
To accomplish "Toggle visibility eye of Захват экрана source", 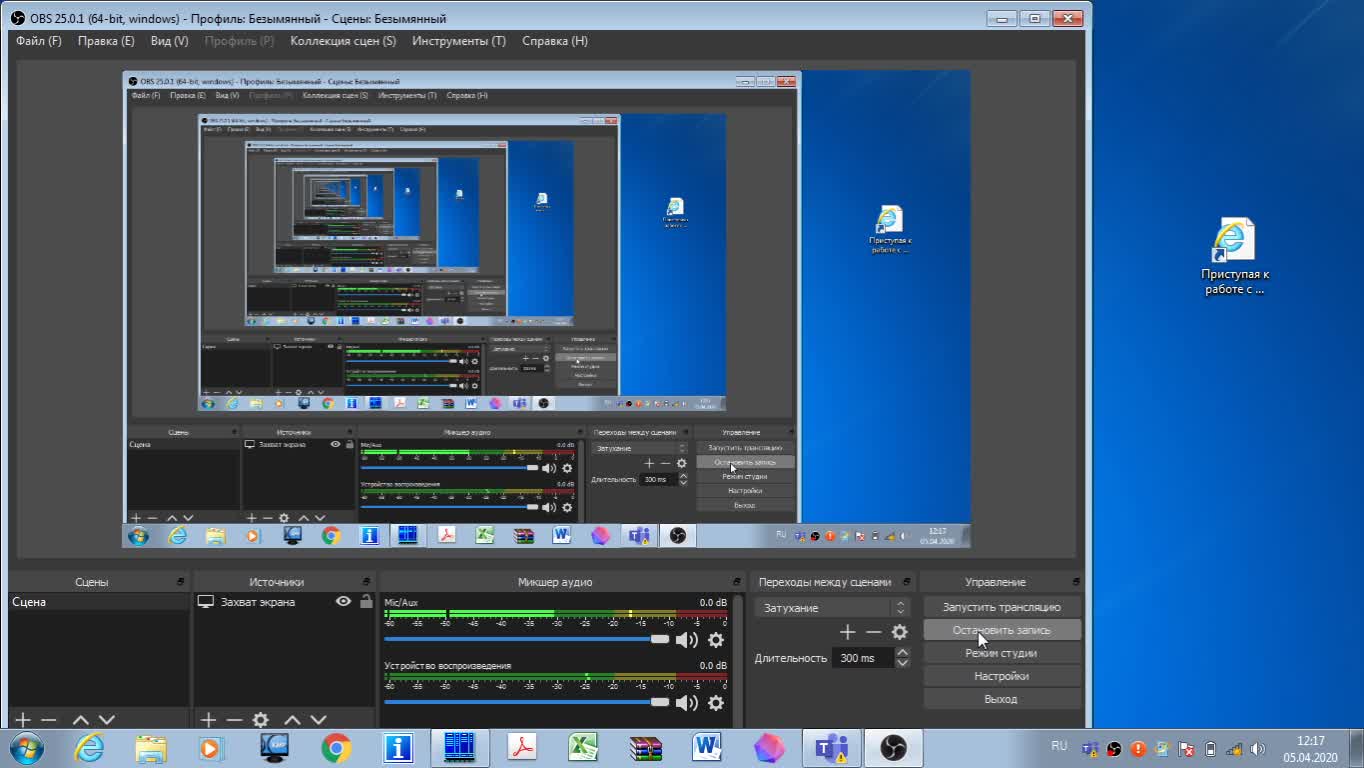I will 343,602.
